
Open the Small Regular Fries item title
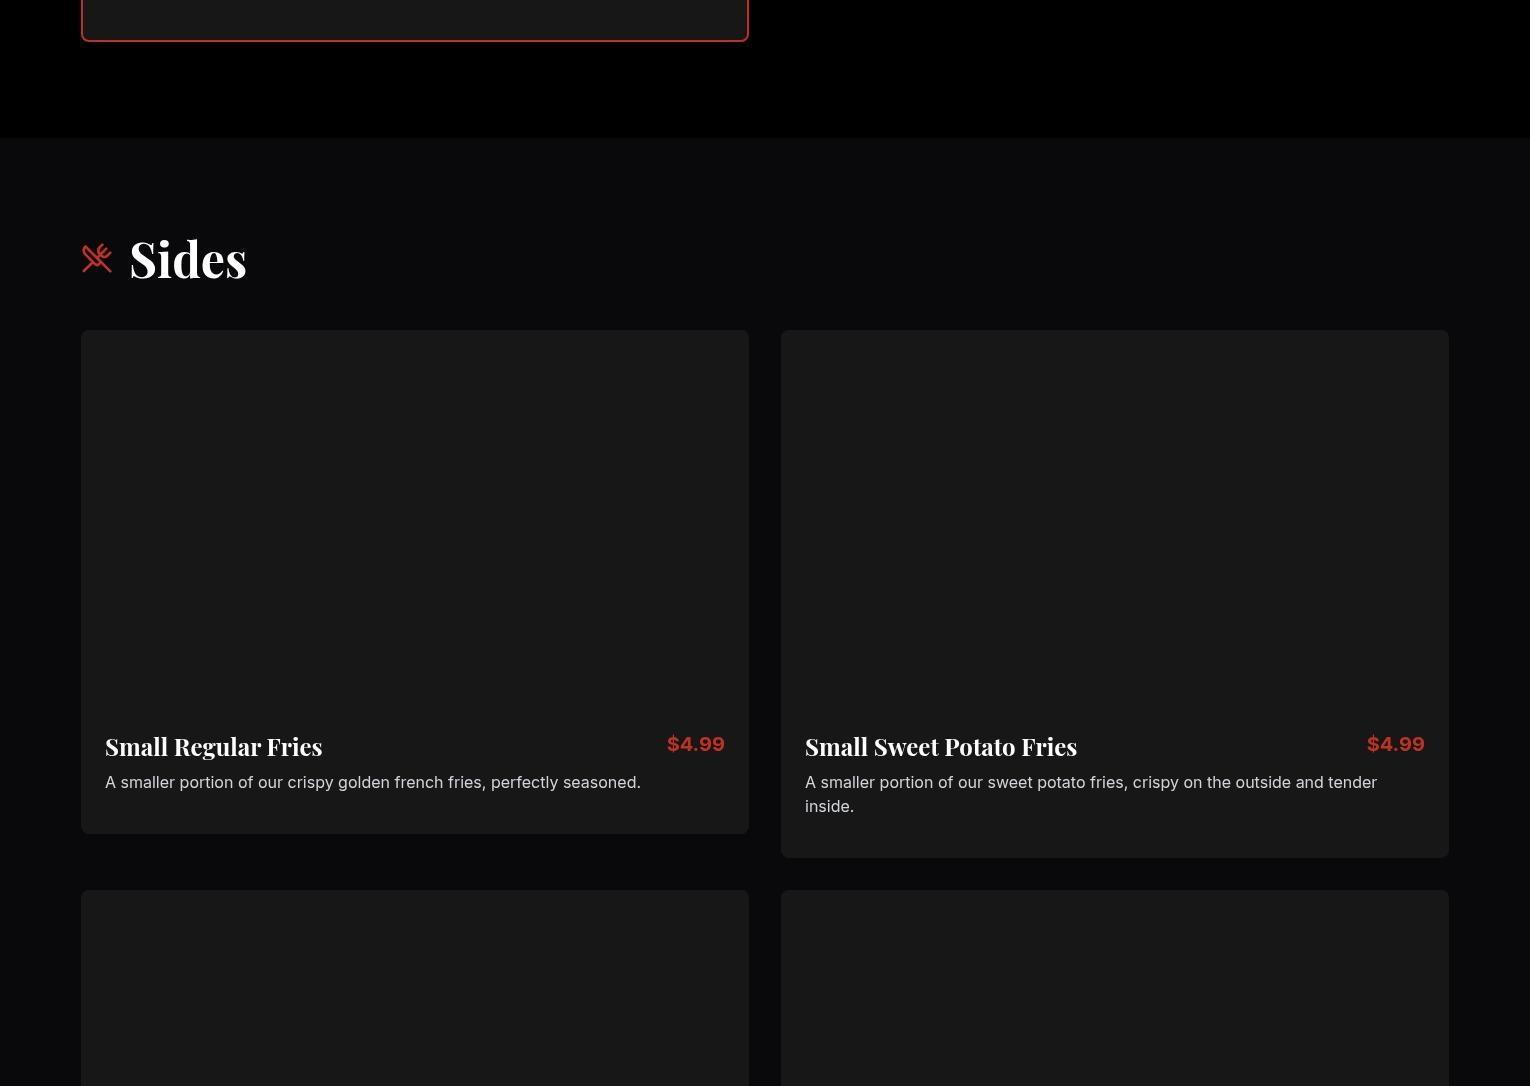click(214, 747)
